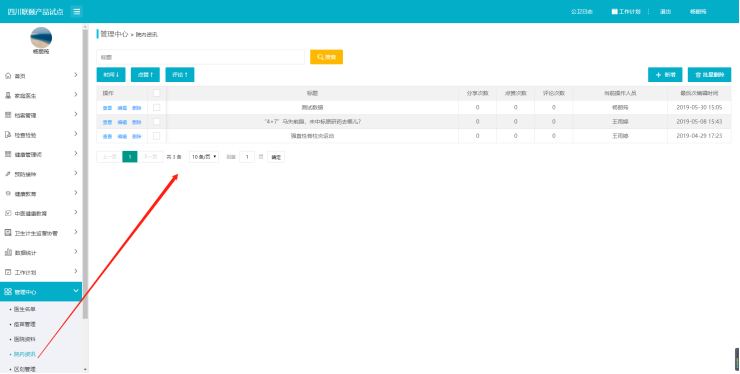The height and width of the screenshot is (374, 740).
Task: Click the 批量删除 bulk delete button
Action: (709, 75)
